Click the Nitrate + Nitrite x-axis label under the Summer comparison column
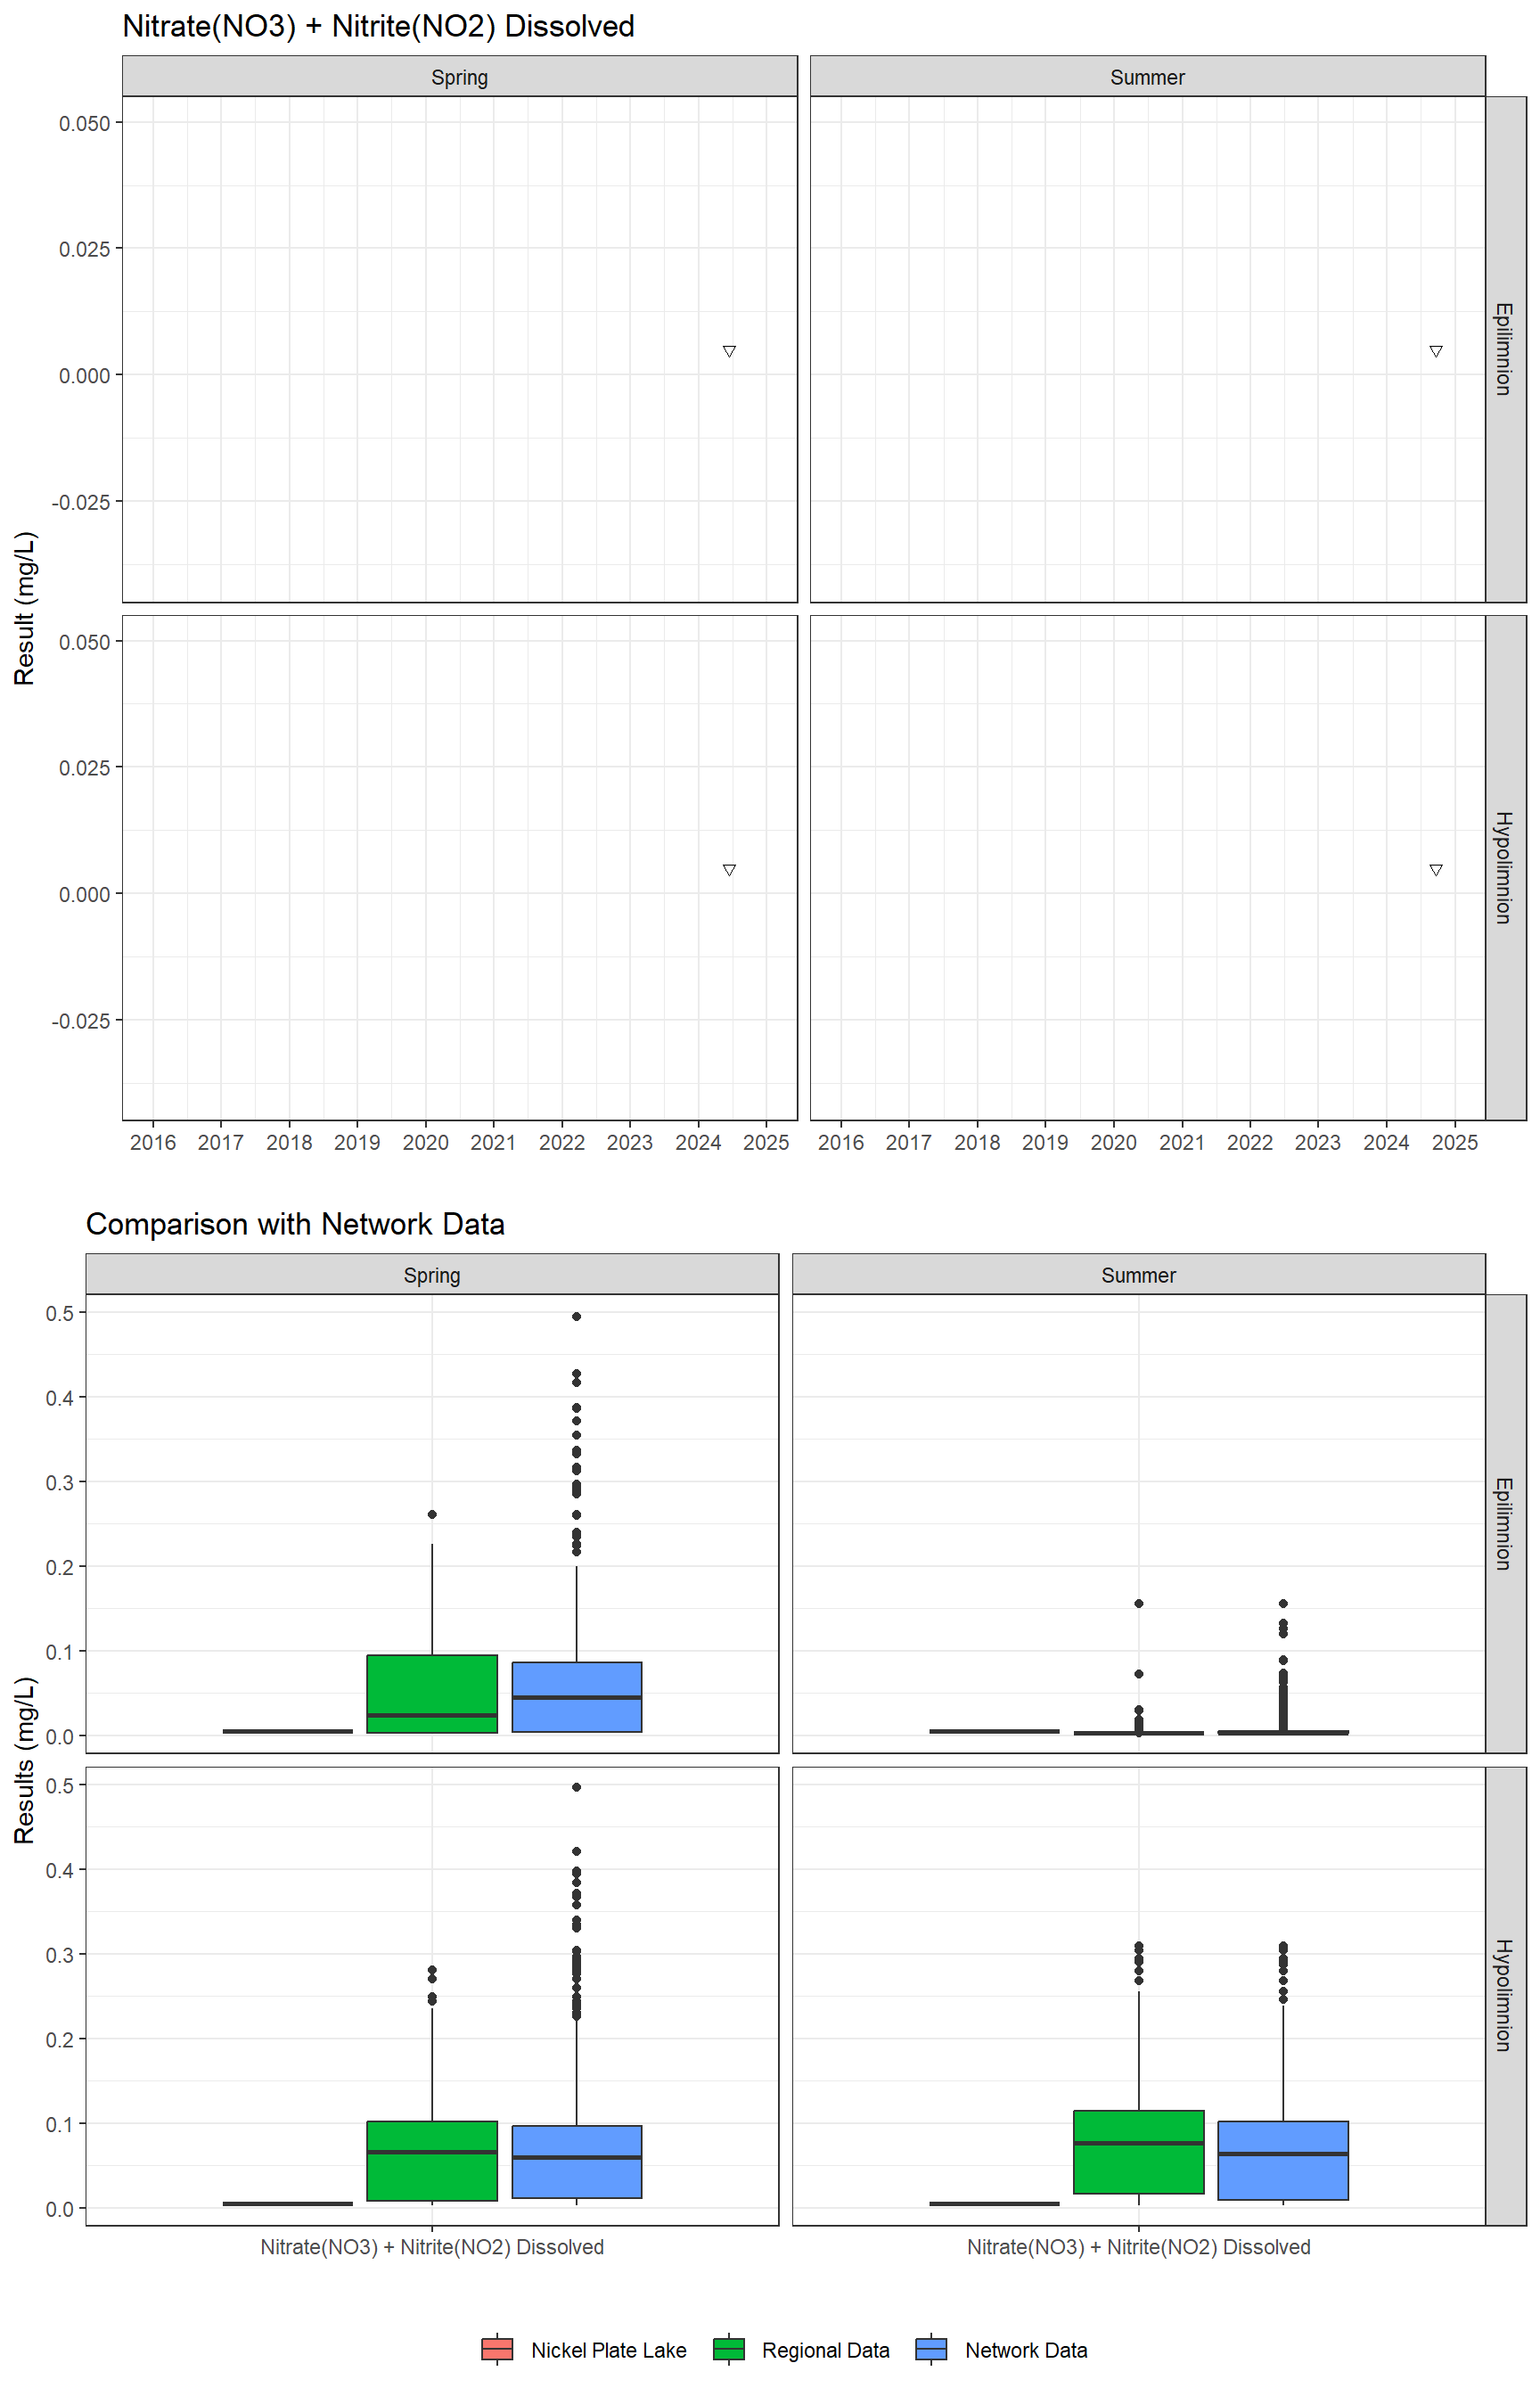The width and height of the screenshot is (1540, 2396). 1139,2247
